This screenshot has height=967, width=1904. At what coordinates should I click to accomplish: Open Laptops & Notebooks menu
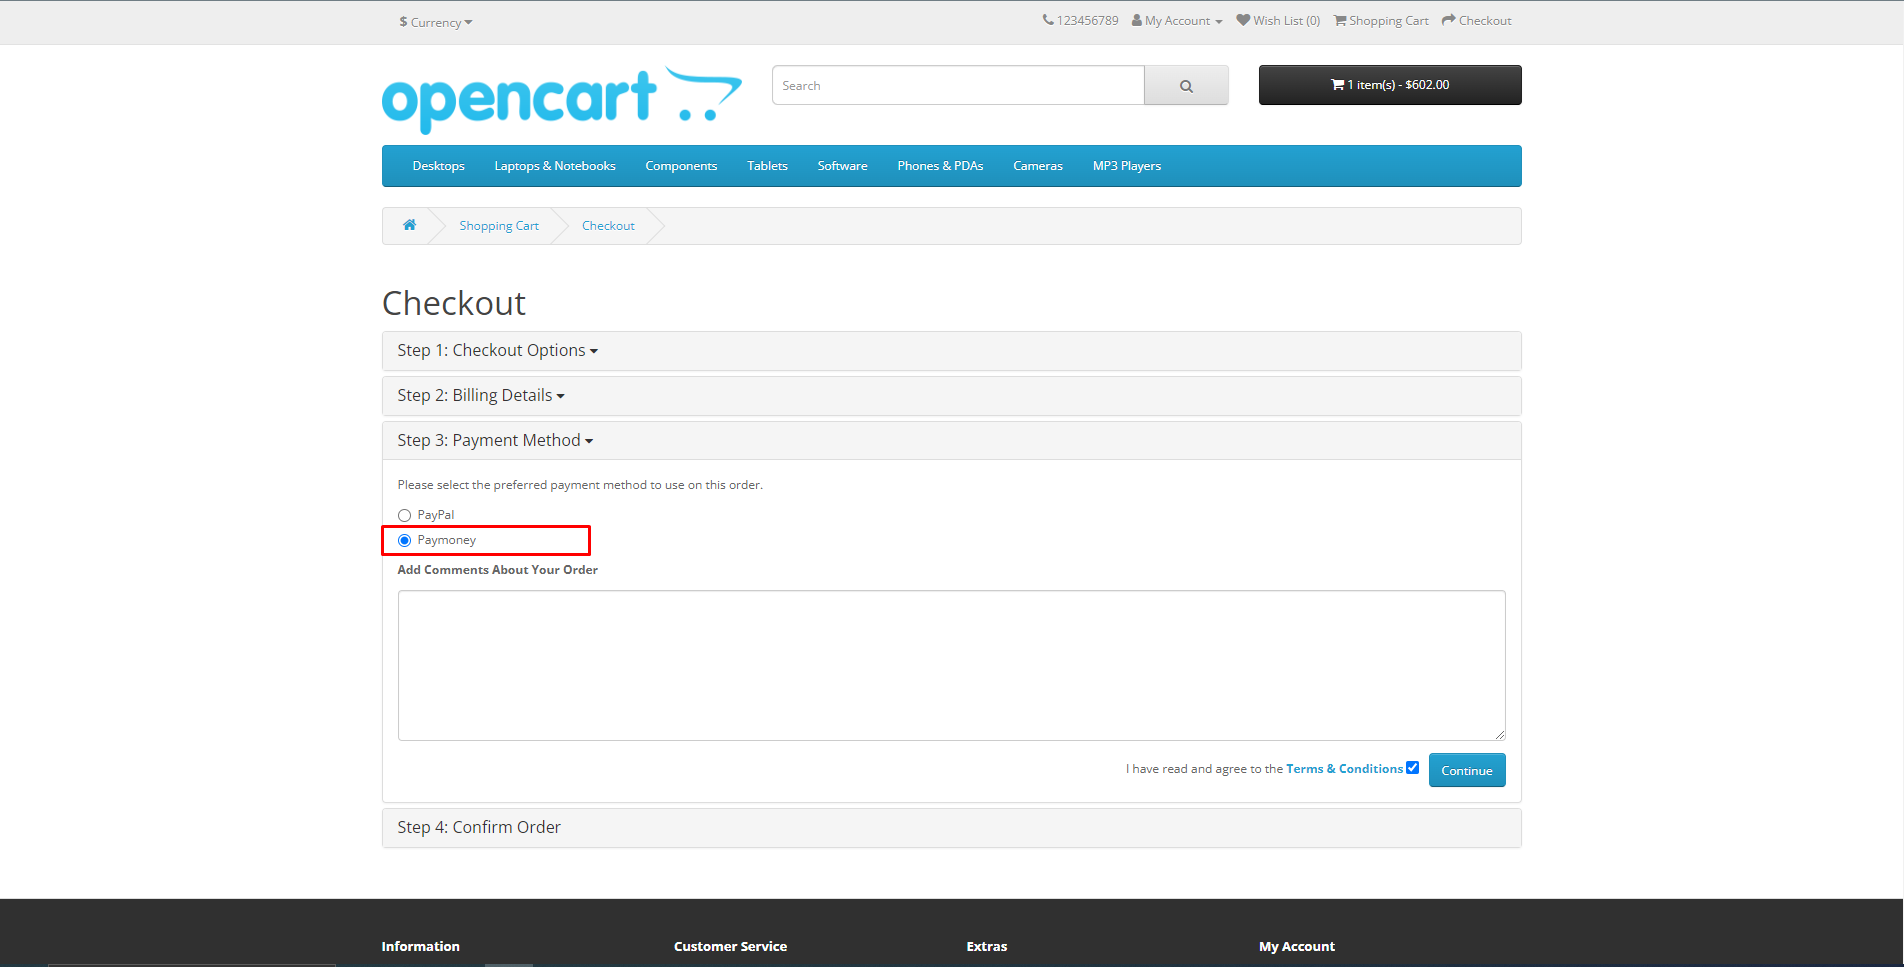click(554, 166)
